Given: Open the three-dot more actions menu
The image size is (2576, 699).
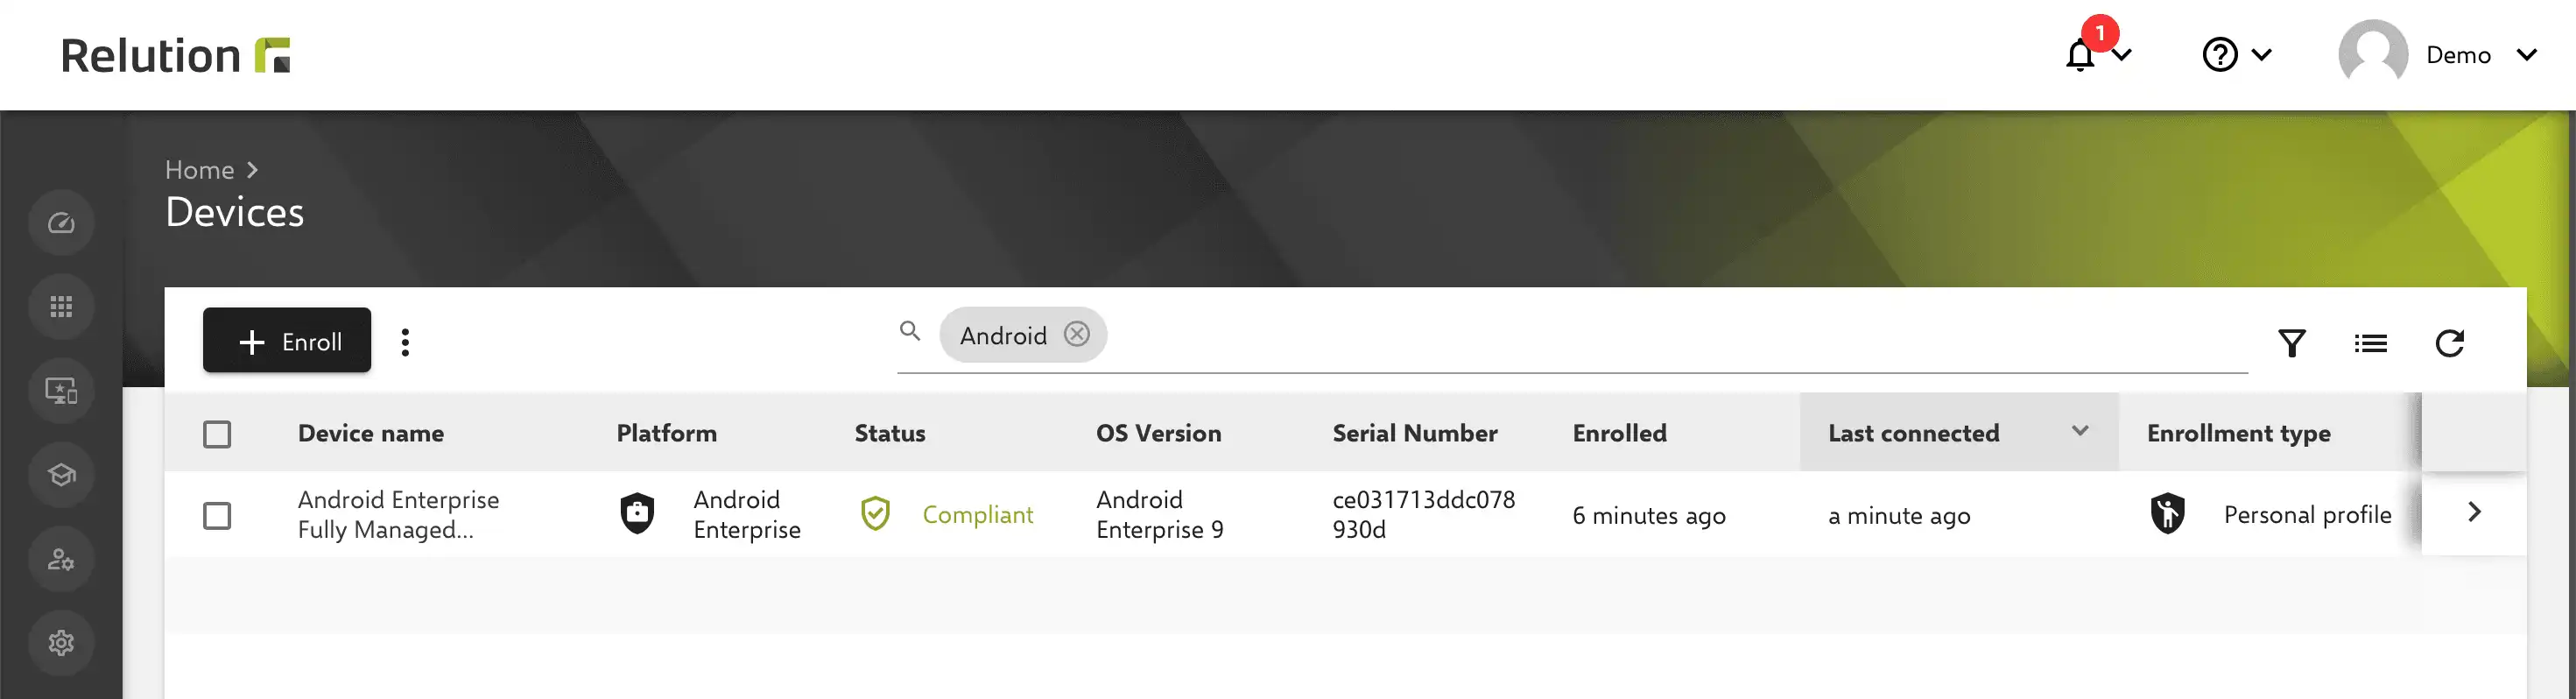Looking at the screenshot, I should coord(405,342).
